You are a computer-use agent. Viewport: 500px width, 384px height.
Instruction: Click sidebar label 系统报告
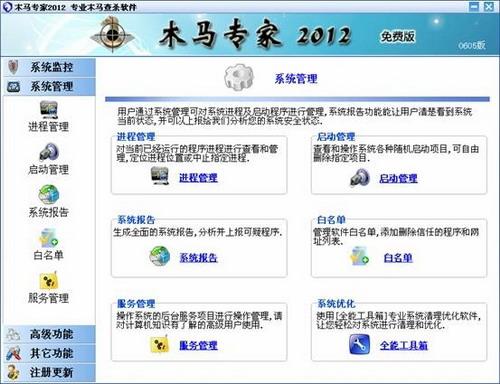click(49, 212)
